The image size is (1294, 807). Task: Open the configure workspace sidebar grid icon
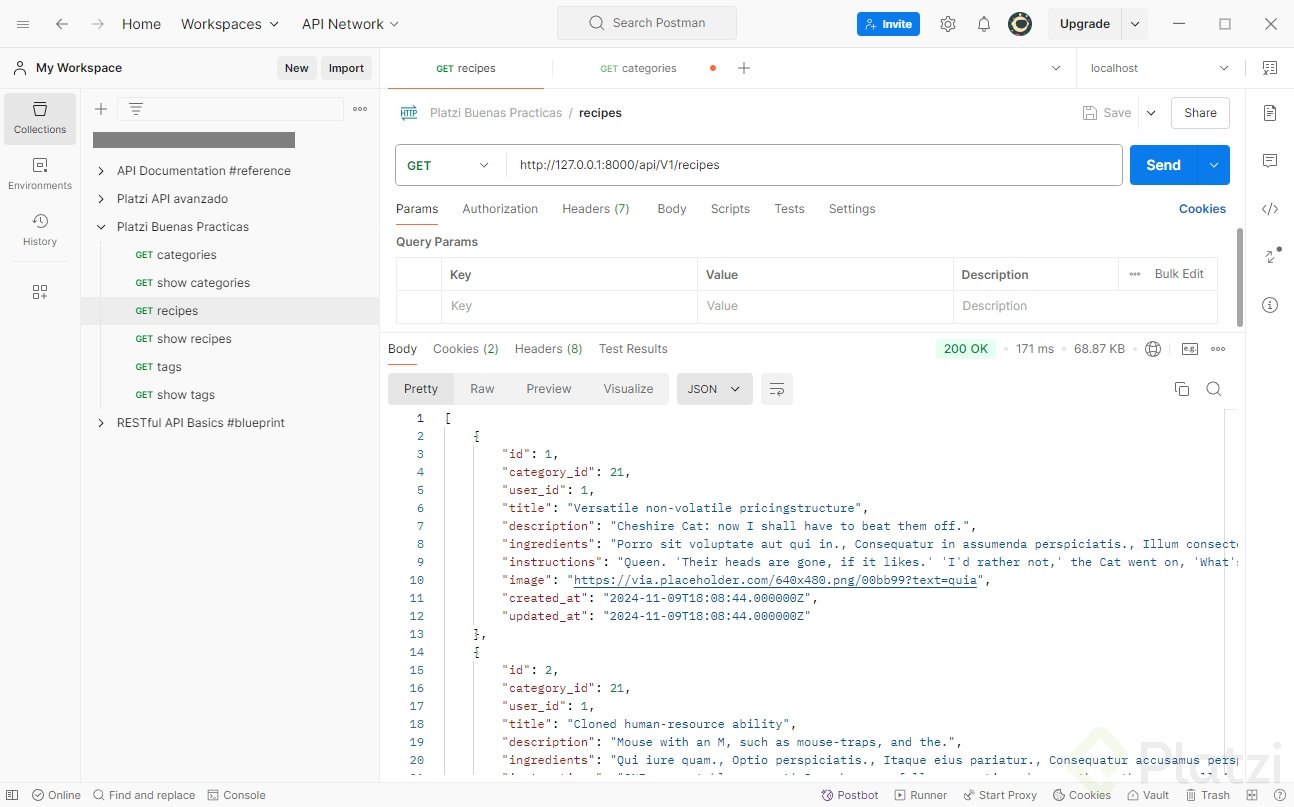tap(40, 292)
